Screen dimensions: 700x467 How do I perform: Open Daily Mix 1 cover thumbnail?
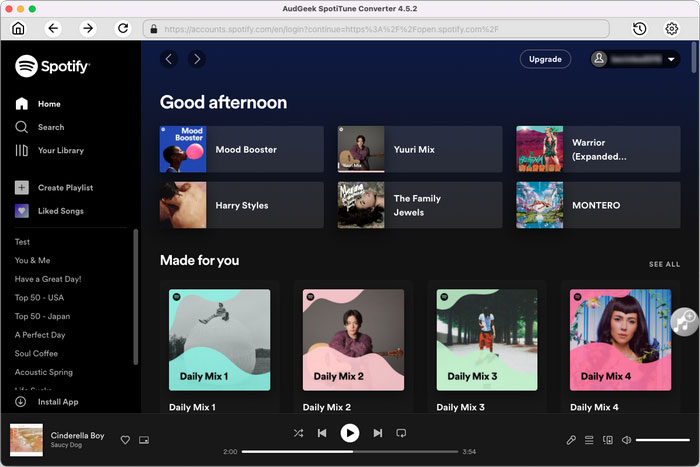click(x=219, y=340)
